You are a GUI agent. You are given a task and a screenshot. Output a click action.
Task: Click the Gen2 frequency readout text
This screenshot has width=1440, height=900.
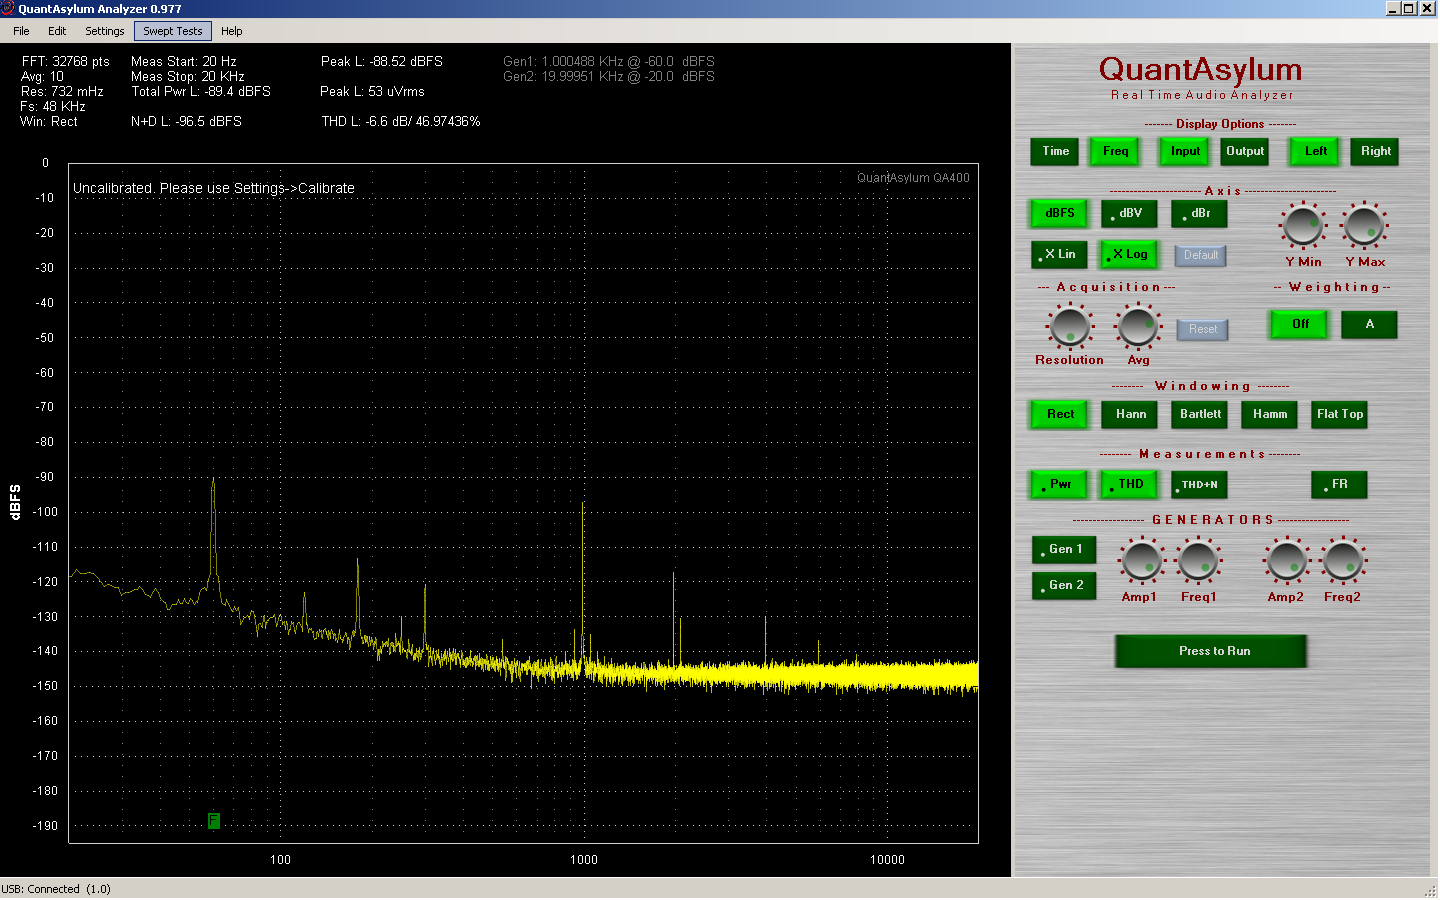608,77
